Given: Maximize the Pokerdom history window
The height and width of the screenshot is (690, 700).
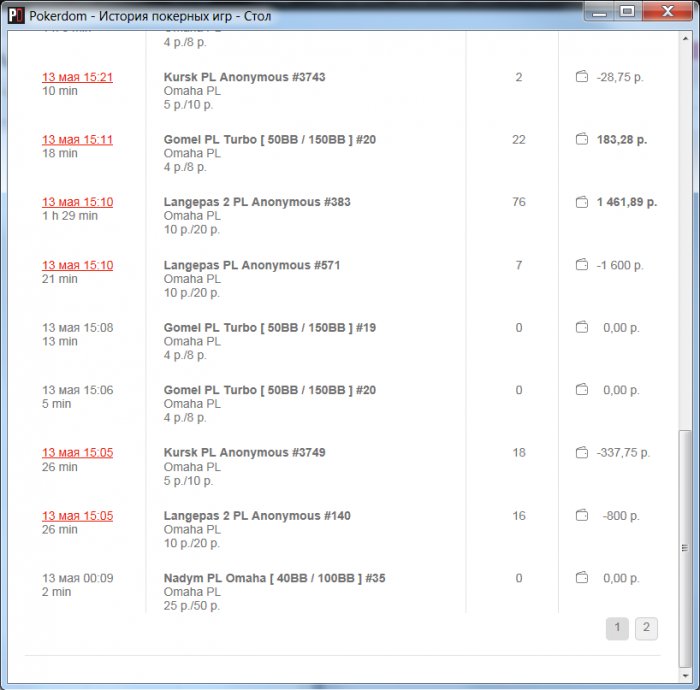Looking at the screenshot, I should click(x=628, y=11).
